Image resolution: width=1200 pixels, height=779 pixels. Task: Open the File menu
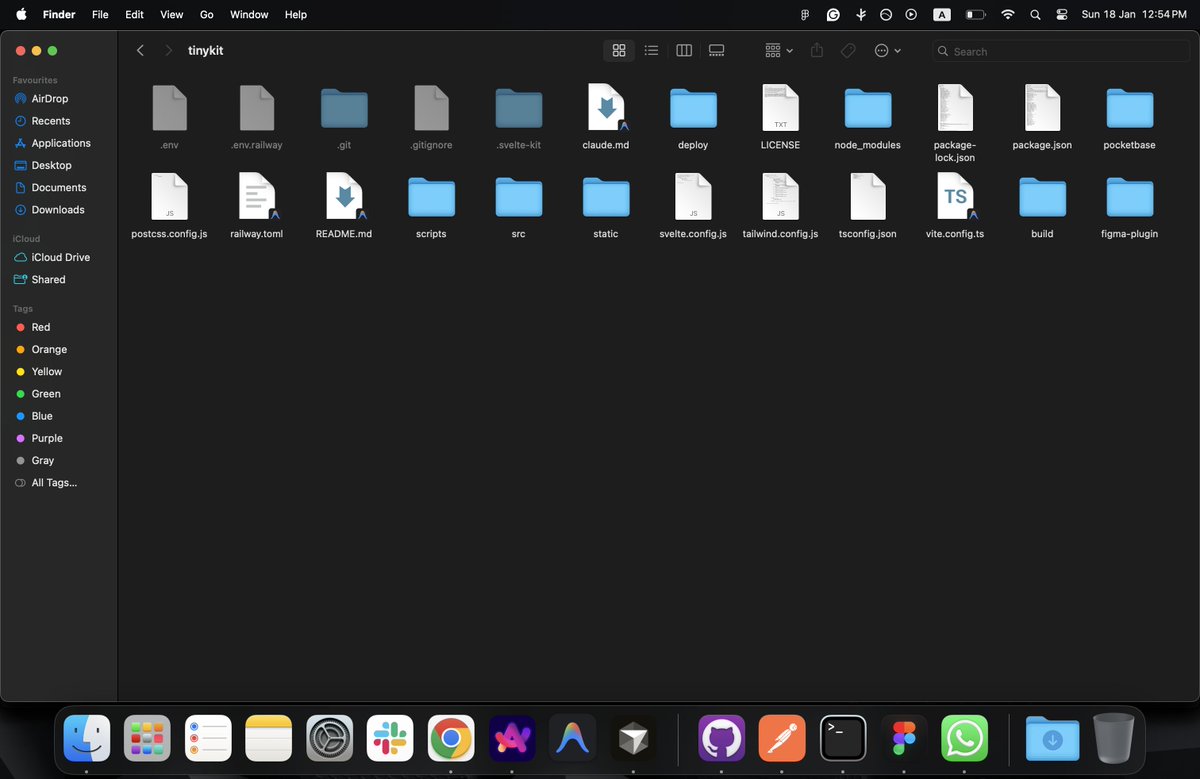click(x=100, y=15)
